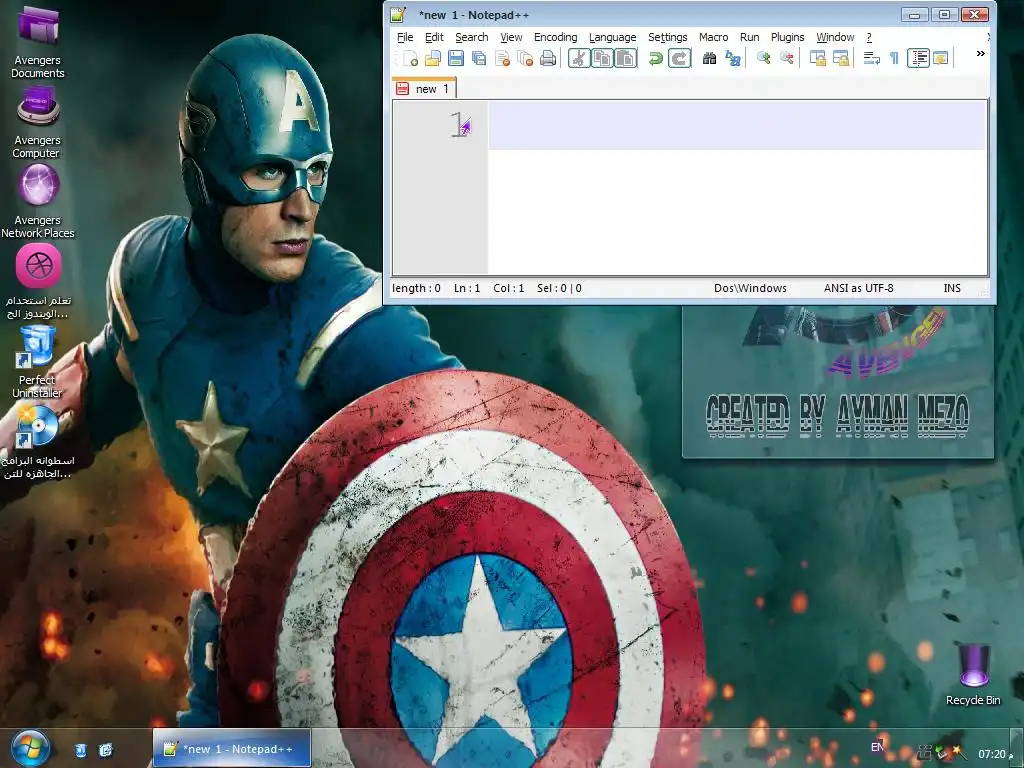Screen dimensions: 1024x768
Task: Click the green Undo arrow icon
Action: (x=655, y=59)
